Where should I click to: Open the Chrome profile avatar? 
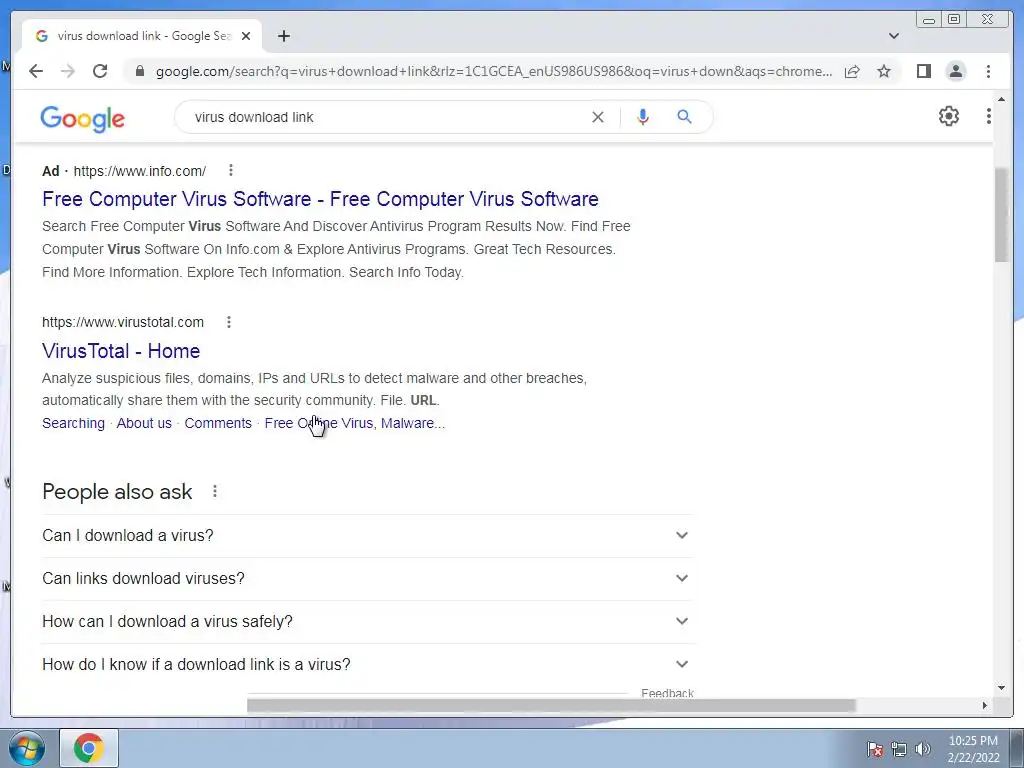pyautogui.click(x=955, y=71)
